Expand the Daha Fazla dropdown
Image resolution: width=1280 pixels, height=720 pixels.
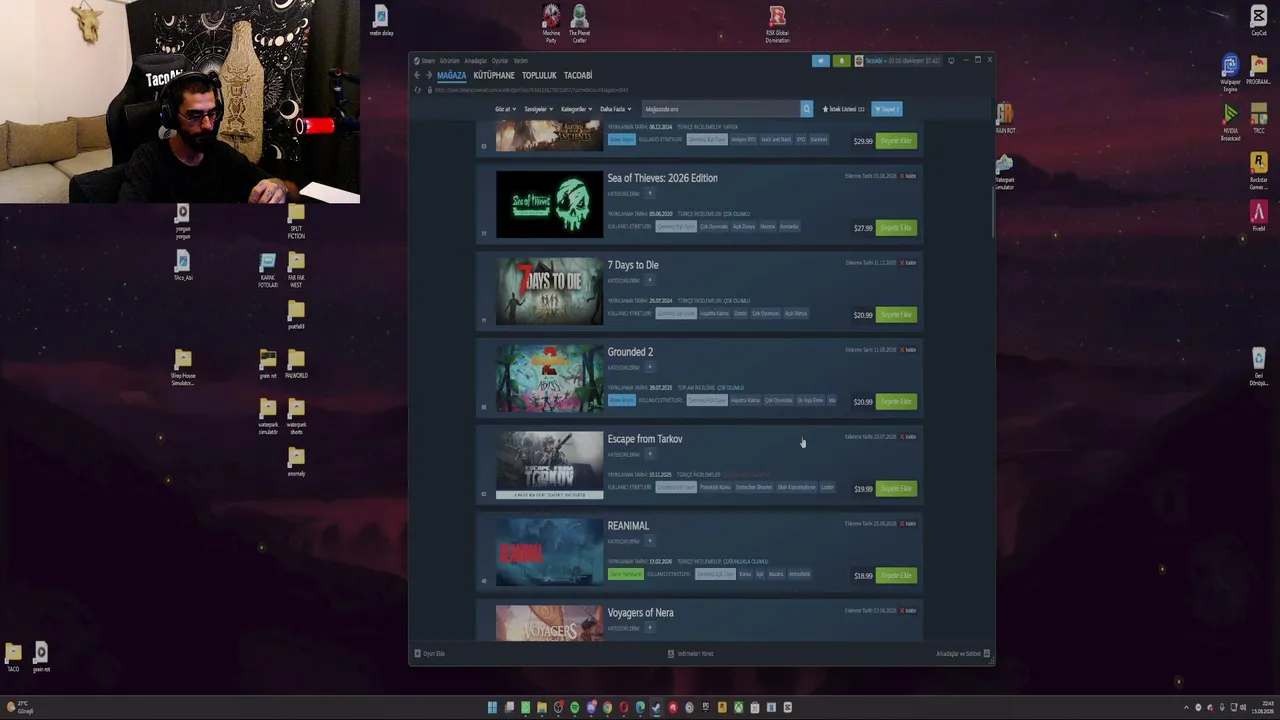pyautogui.click(x=614, y=109)
